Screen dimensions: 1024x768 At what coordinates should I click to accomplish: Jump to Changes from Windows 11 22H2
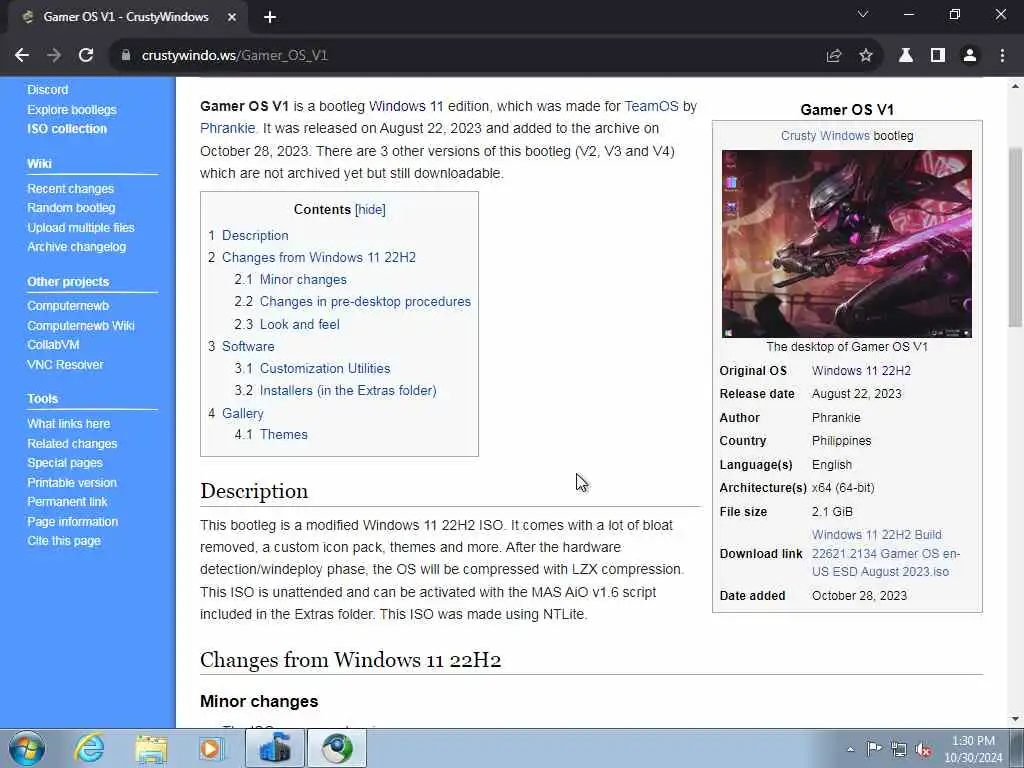[319, 257]
